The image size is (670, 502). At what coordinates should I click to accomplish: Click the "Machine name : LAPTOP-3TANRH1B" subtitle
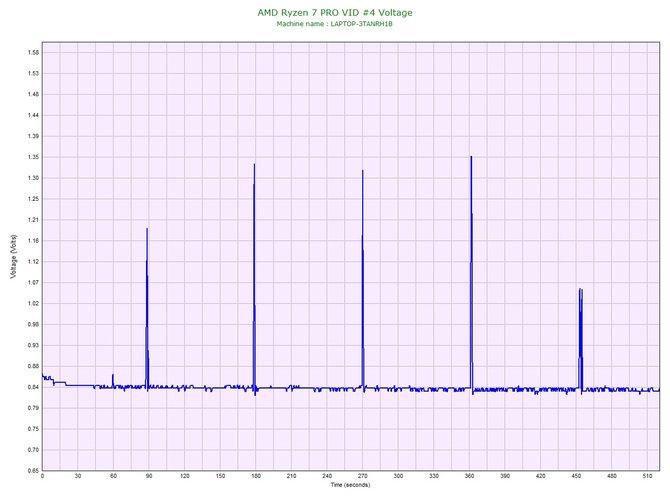click(x=334, y=24)
